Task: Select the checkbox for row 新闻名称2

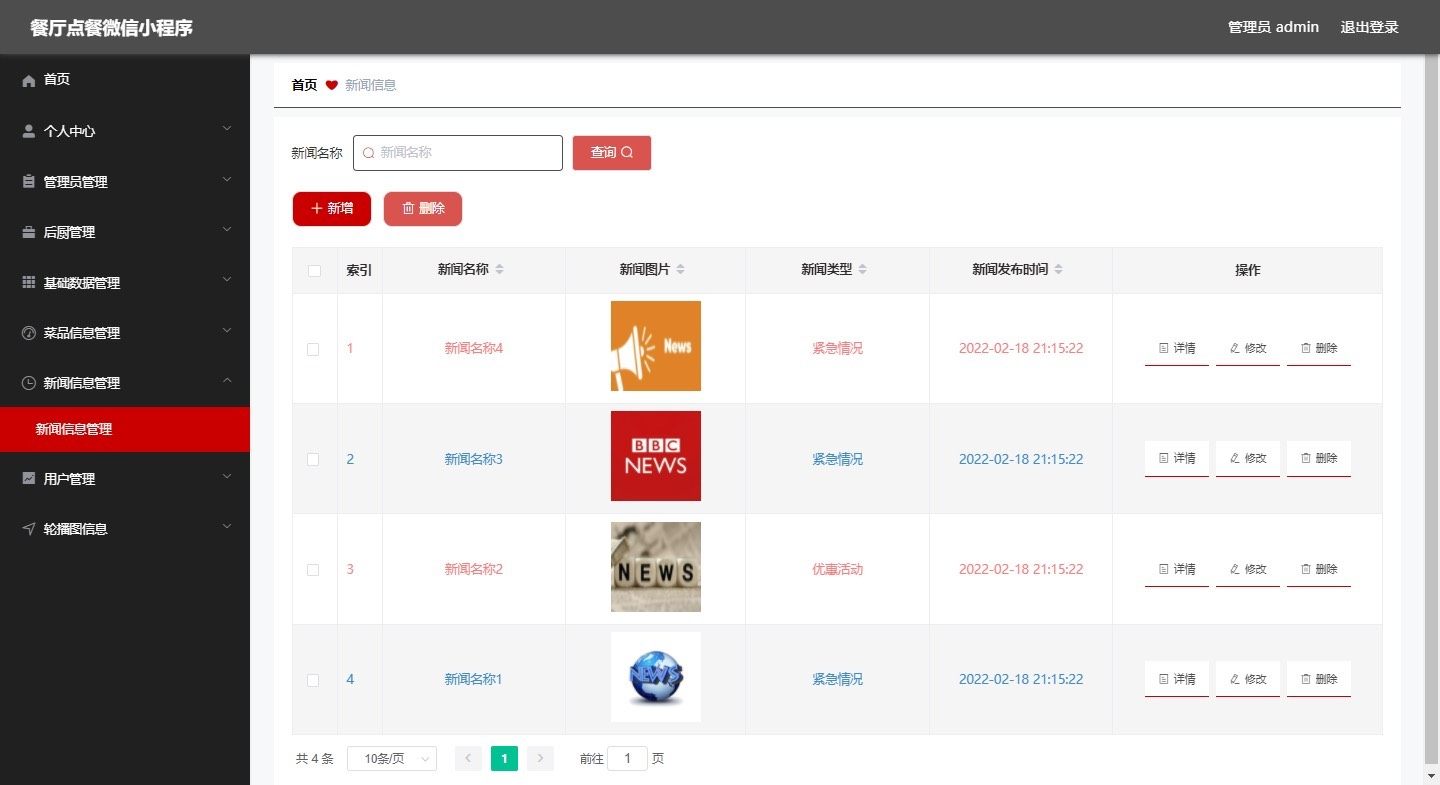Action: click(313, 570)
